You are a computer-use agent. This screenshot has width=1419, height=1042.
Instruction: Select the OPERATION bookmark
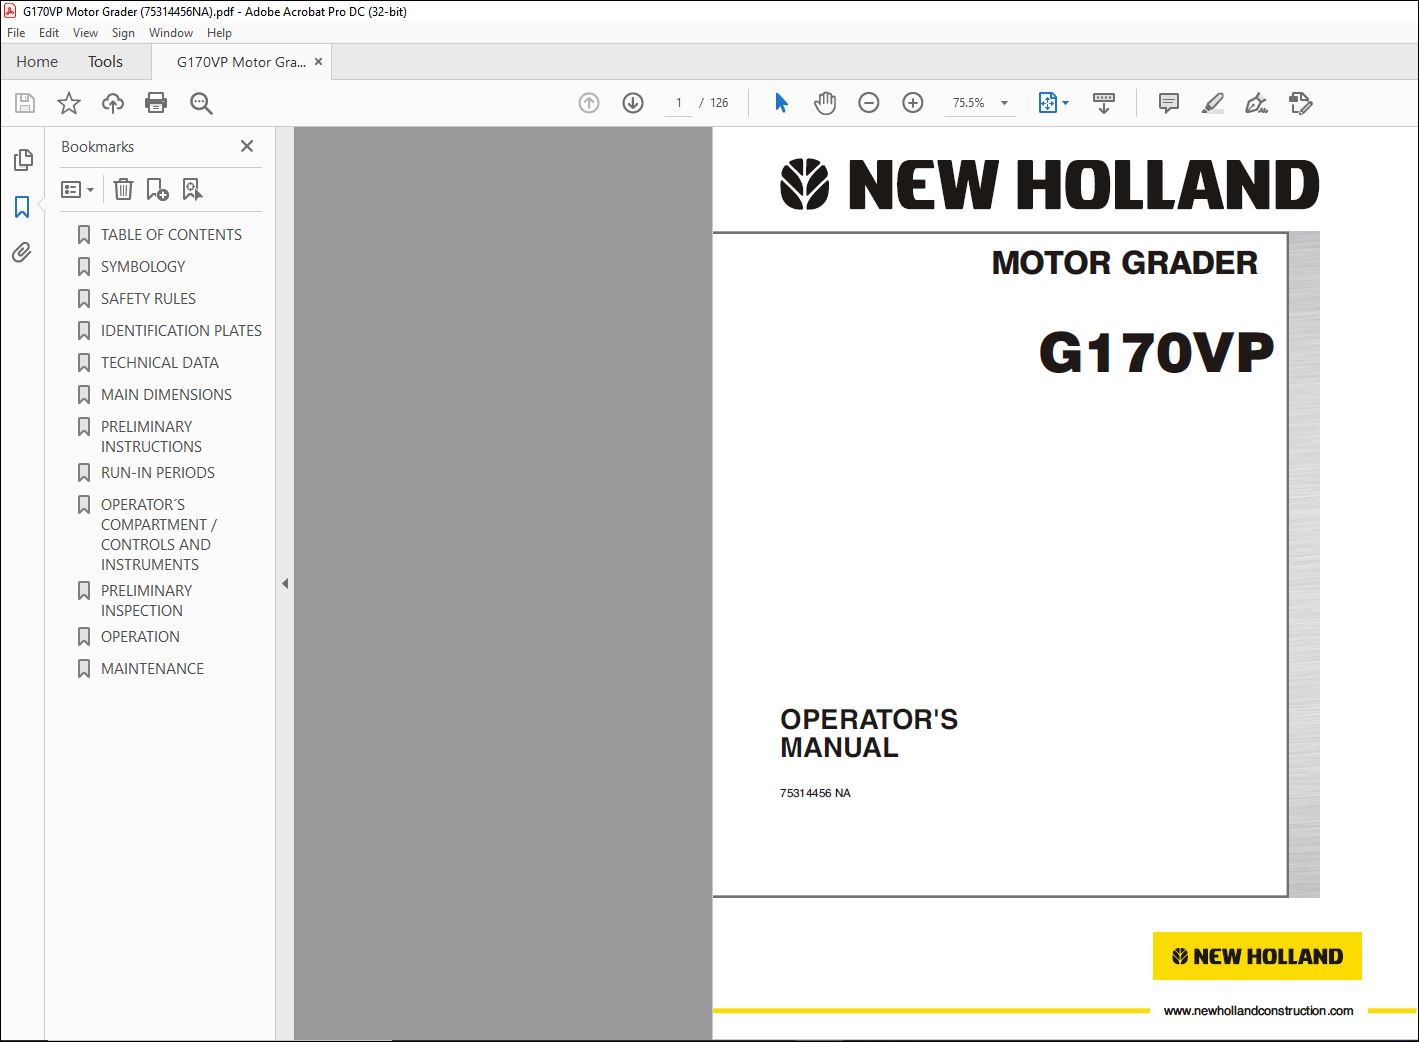pyautogui.click(x=140, y=637)
